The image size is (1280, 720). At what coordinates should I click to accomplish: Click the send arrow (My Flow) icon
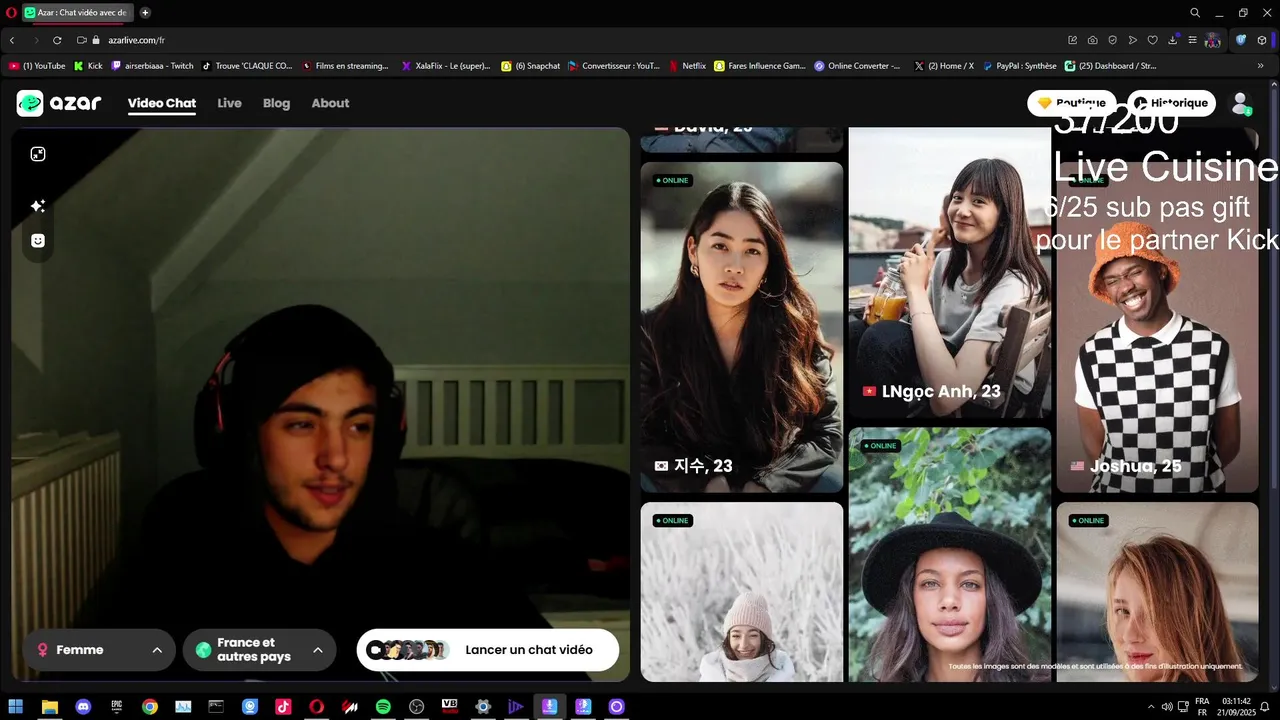[x=1133, y=40]
